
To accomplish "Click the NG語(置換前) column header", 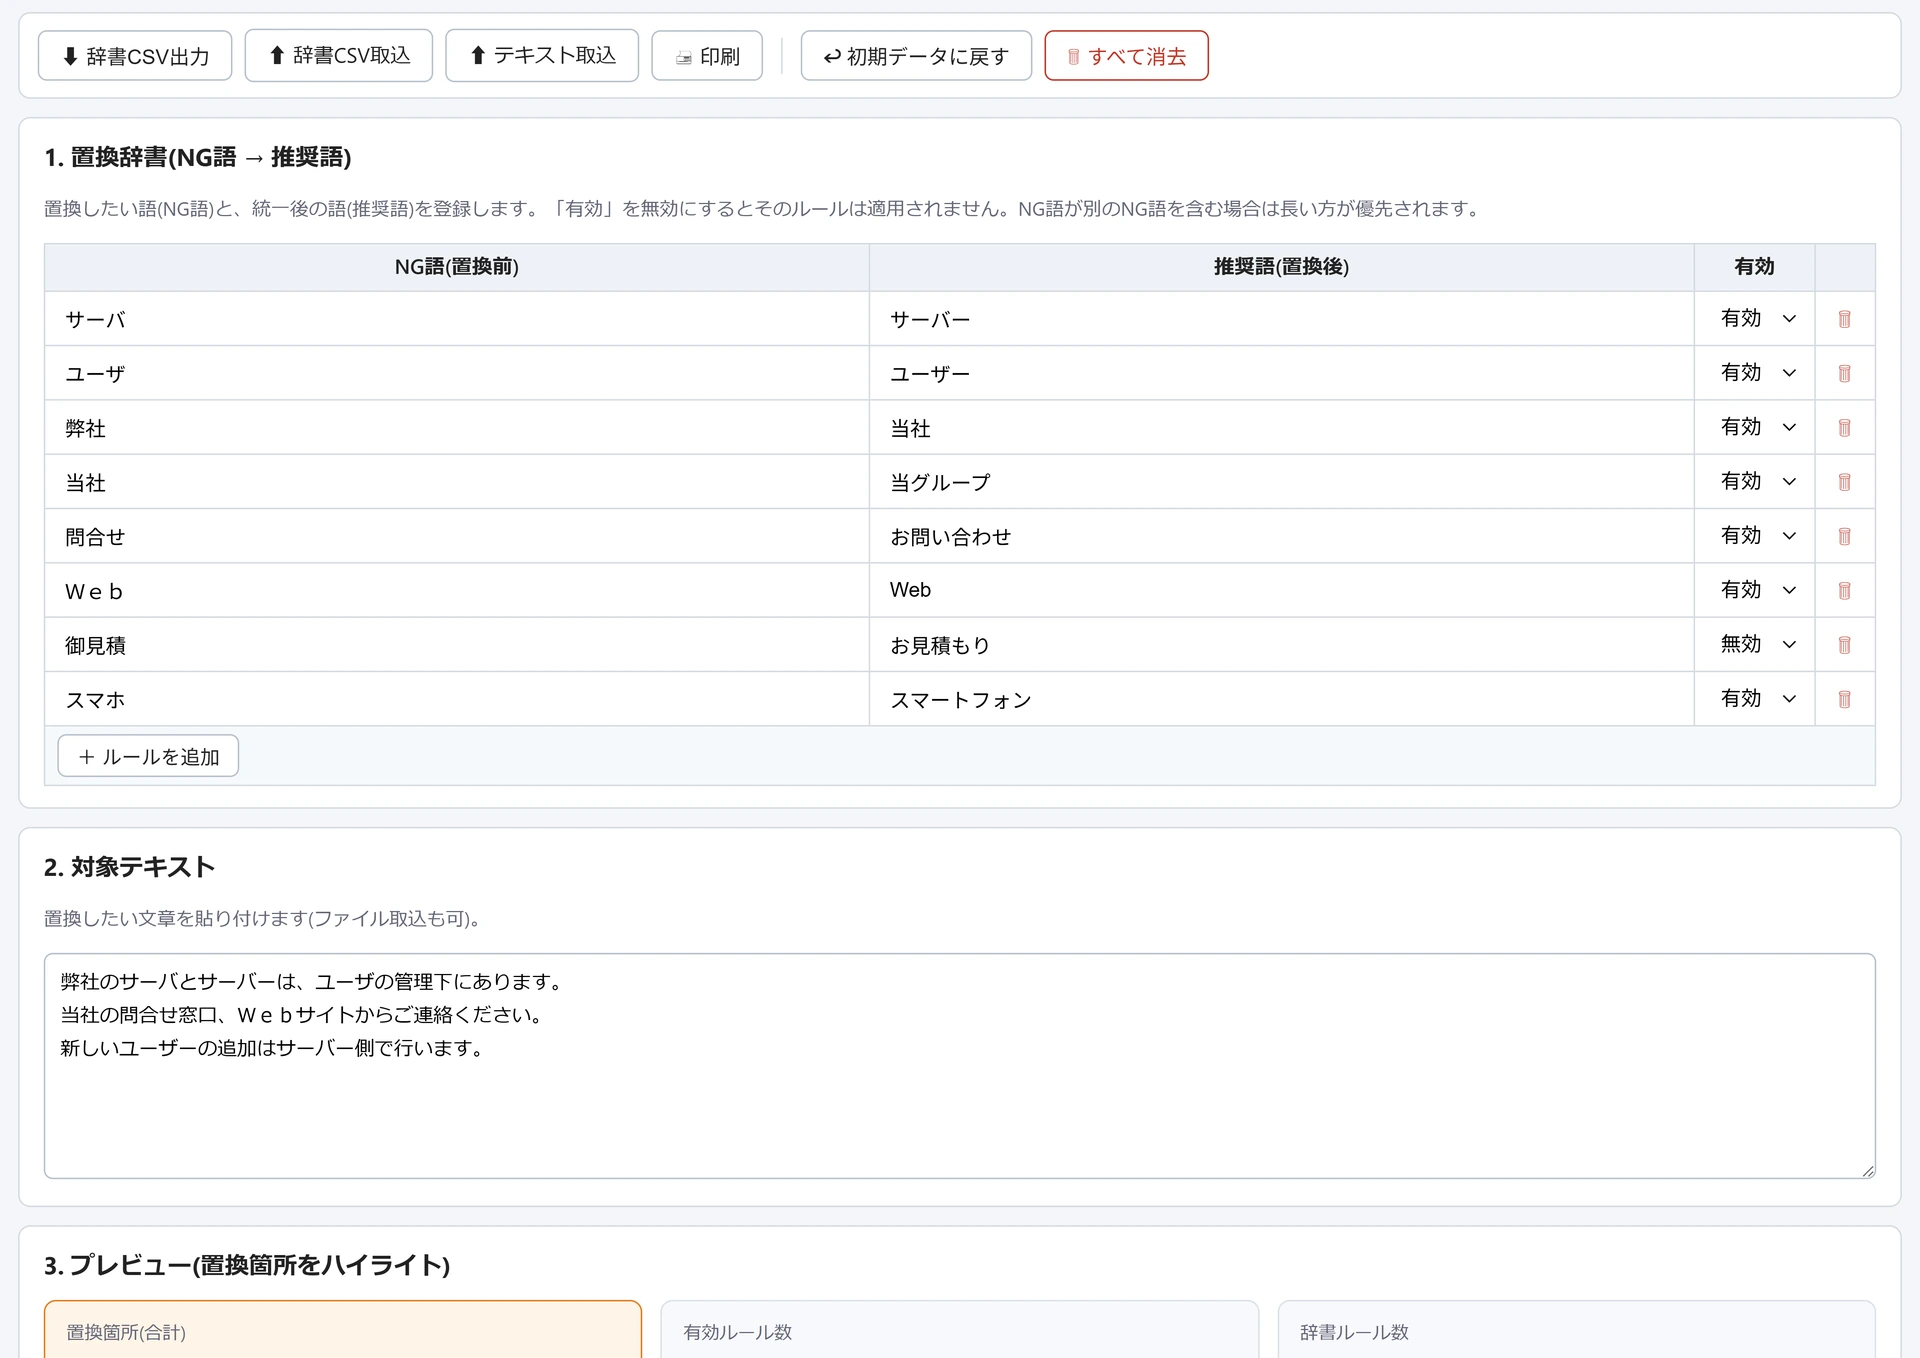I will (x=457, y=266).
